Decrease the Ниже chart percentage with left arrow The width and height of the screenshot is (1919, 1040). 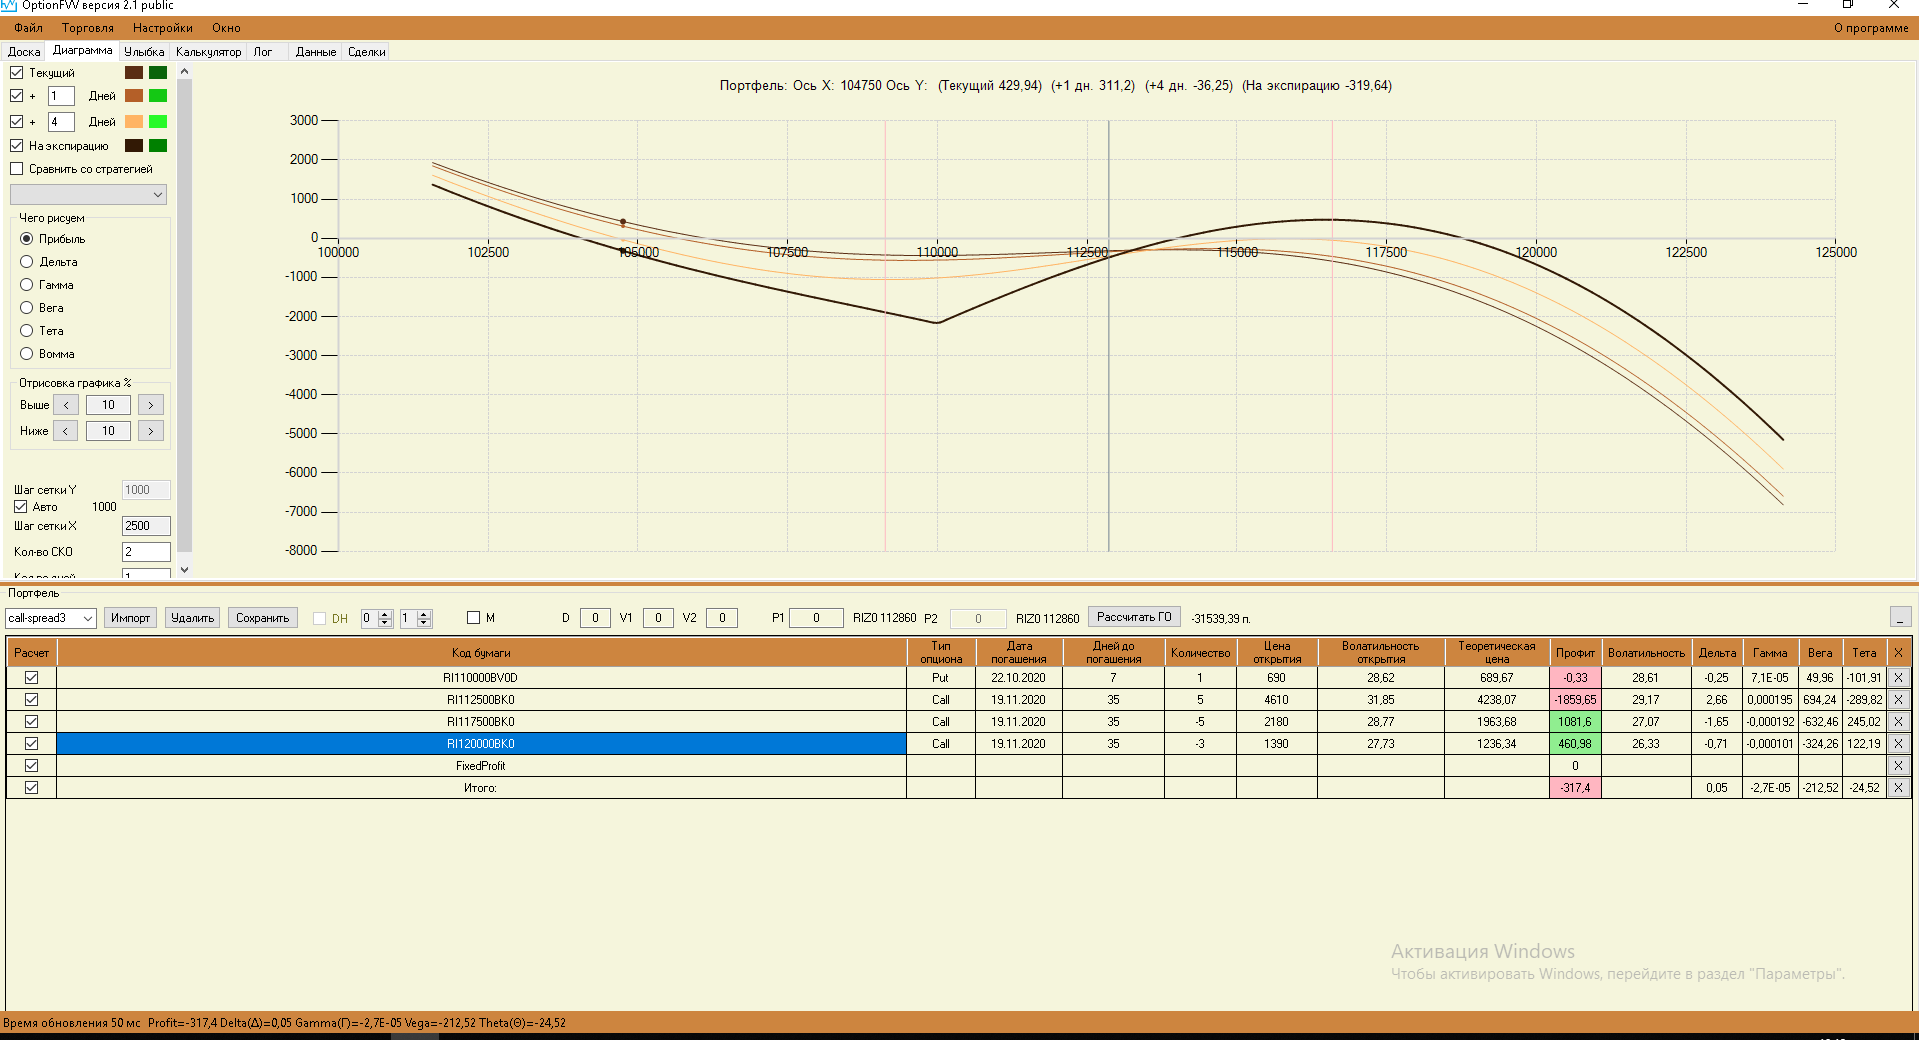tap(66, 431)
